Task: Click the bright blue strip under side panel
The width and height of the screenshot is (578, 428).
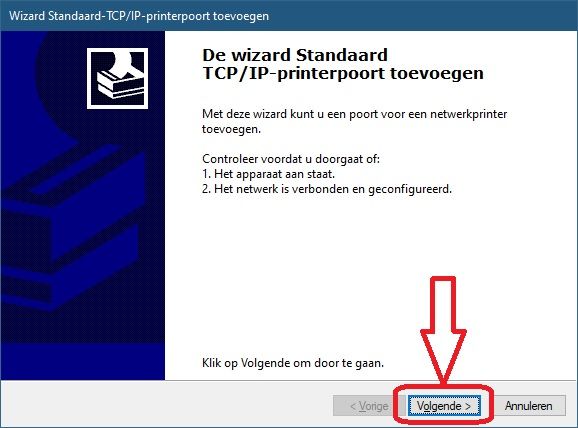Action: pos(83,361)
